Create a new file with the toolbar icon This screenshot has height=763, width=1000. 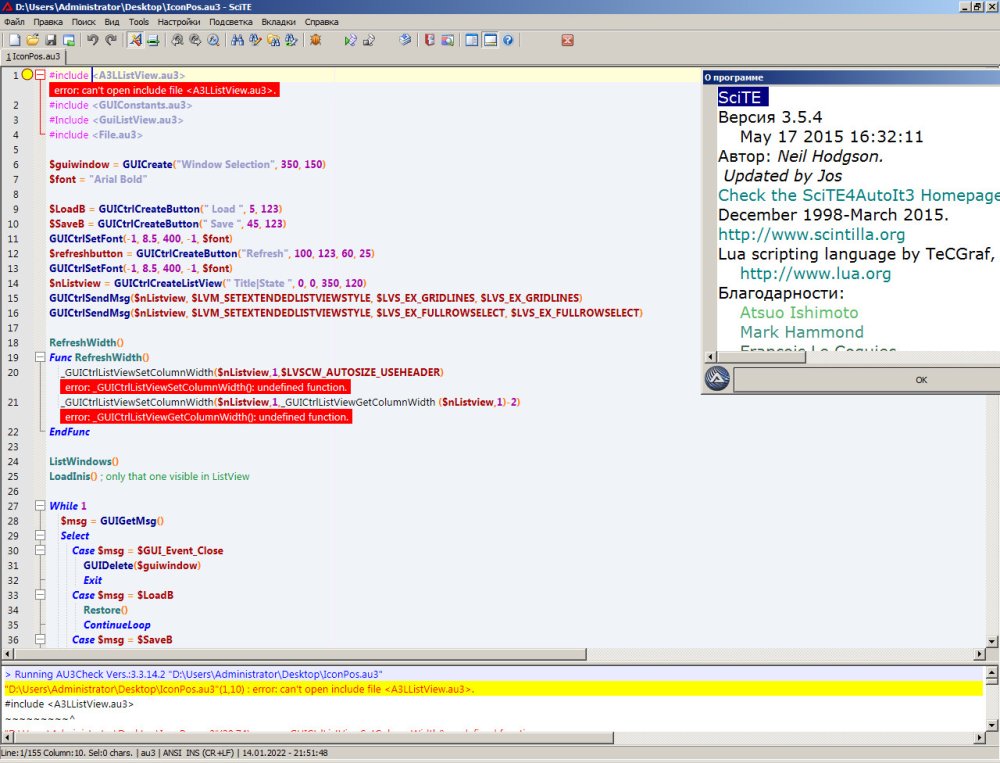coord(15,40)
